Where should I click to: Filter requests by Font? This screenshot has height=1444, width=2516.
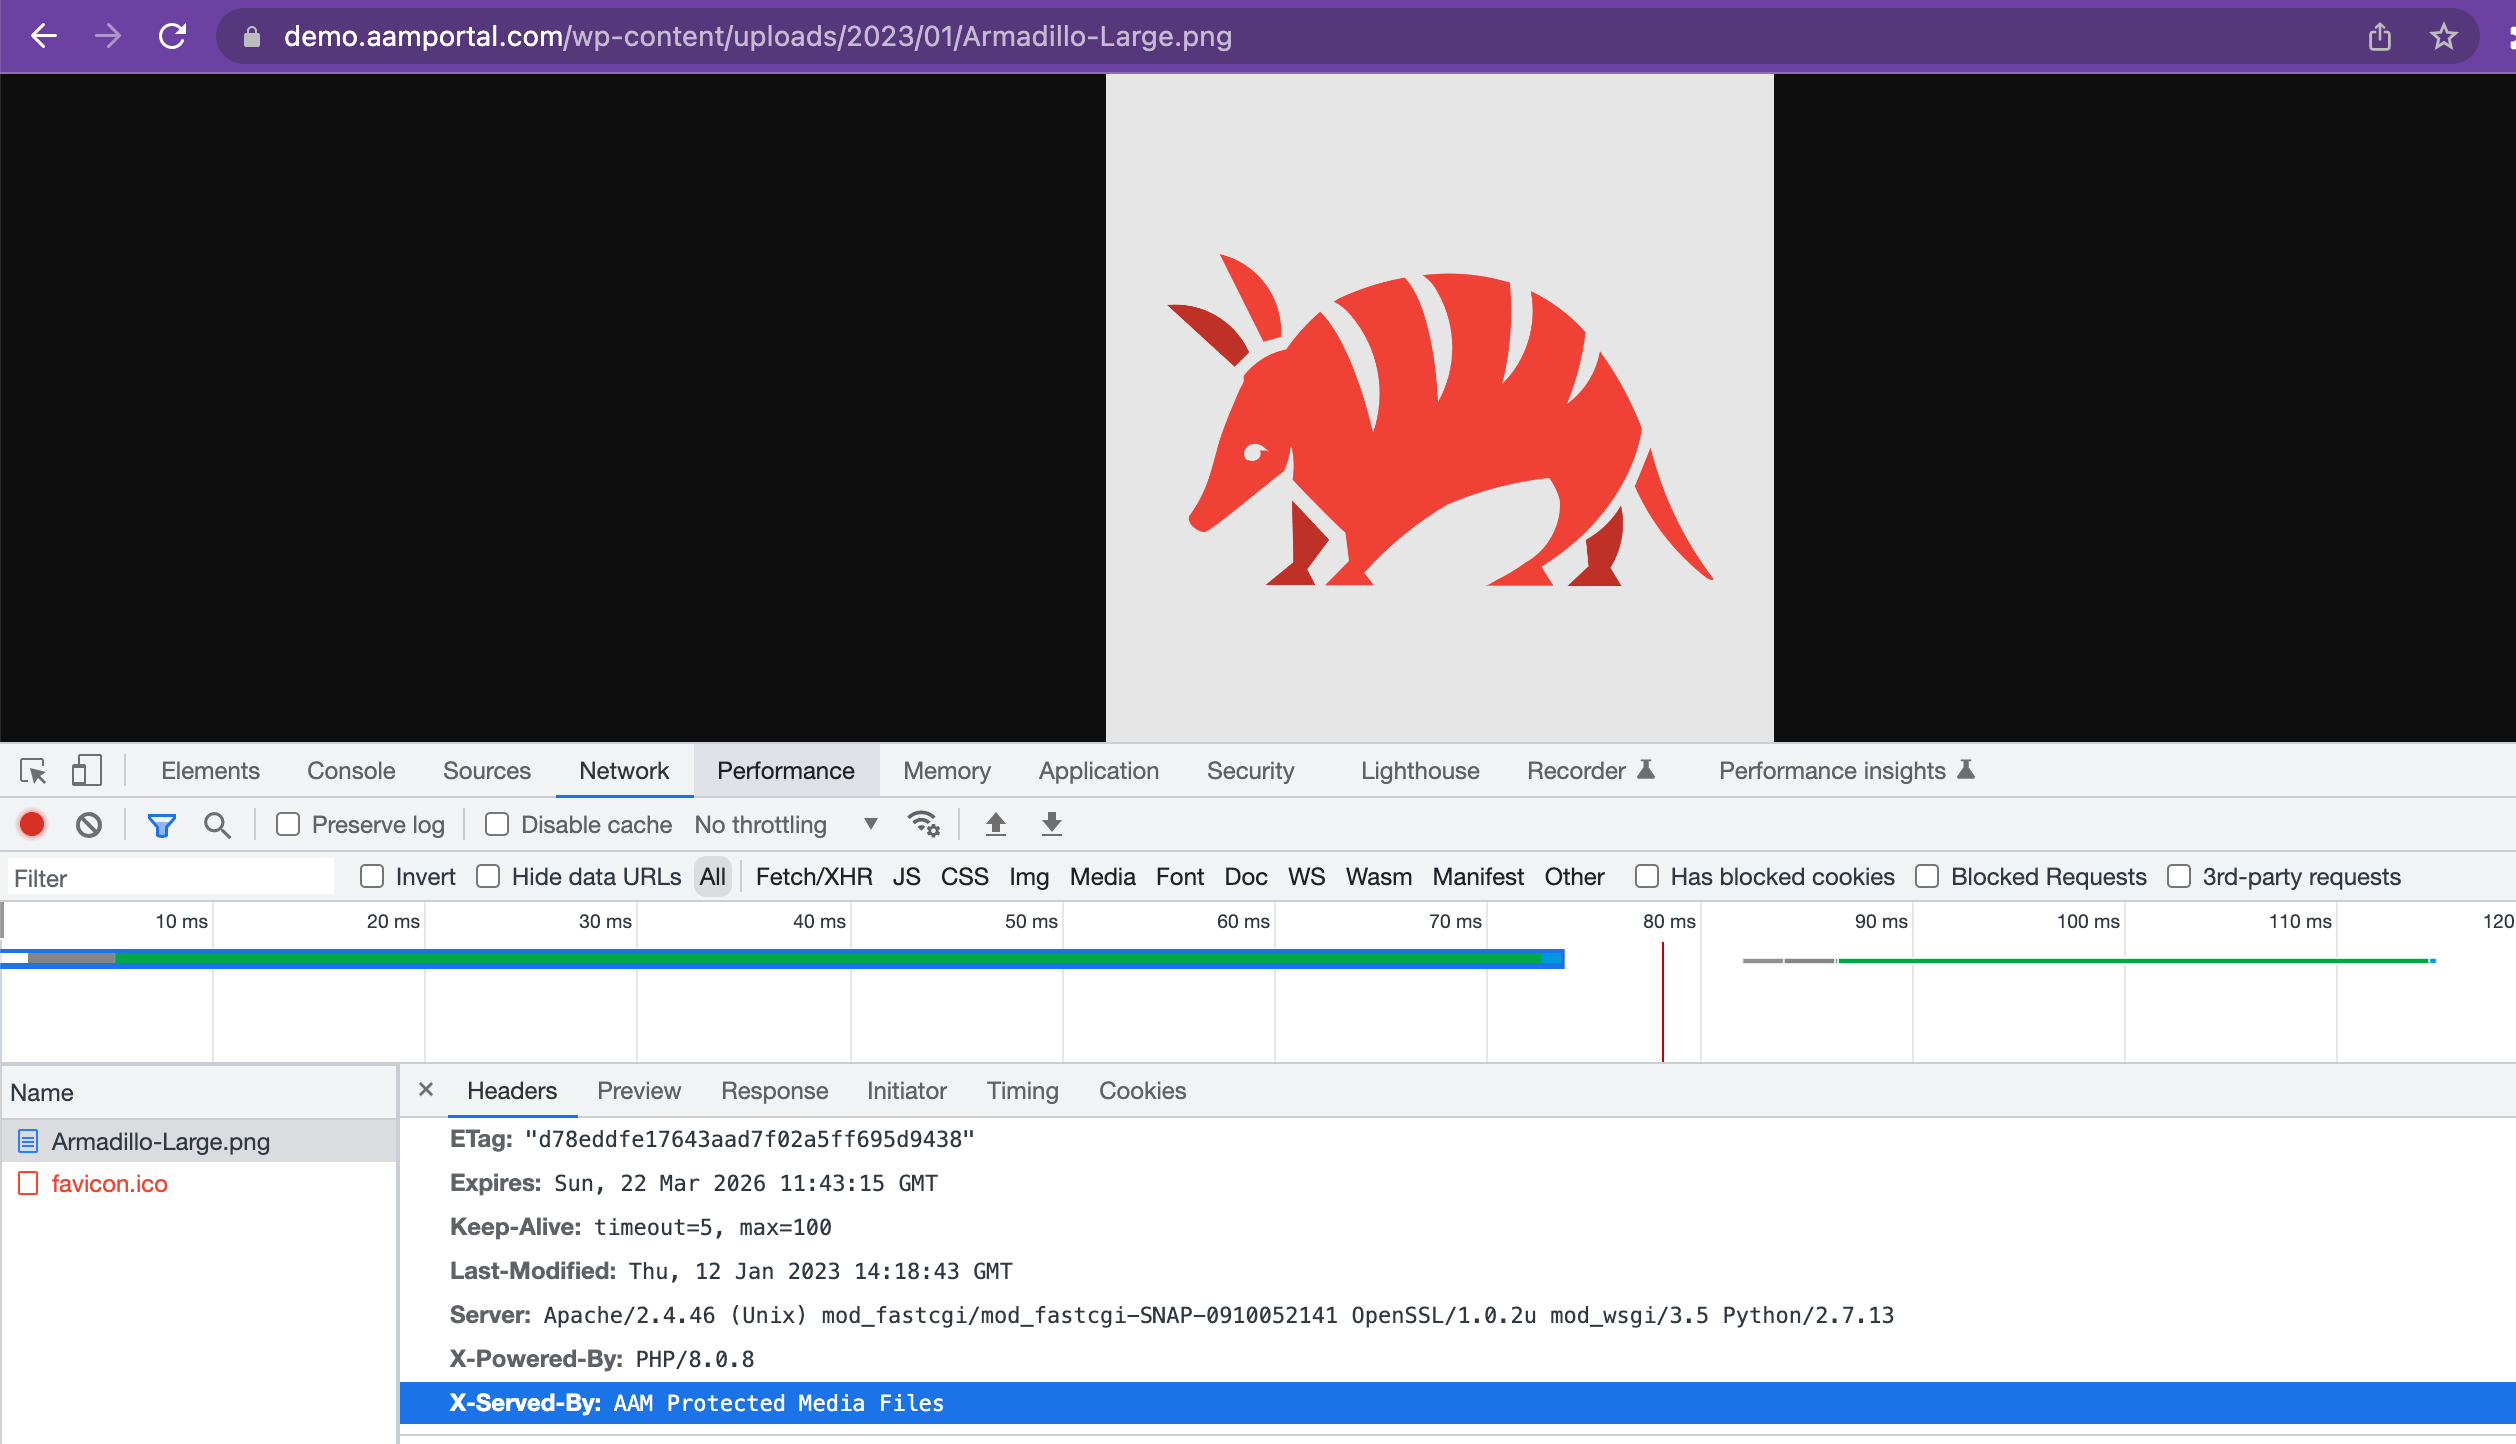pos(1180,877)
